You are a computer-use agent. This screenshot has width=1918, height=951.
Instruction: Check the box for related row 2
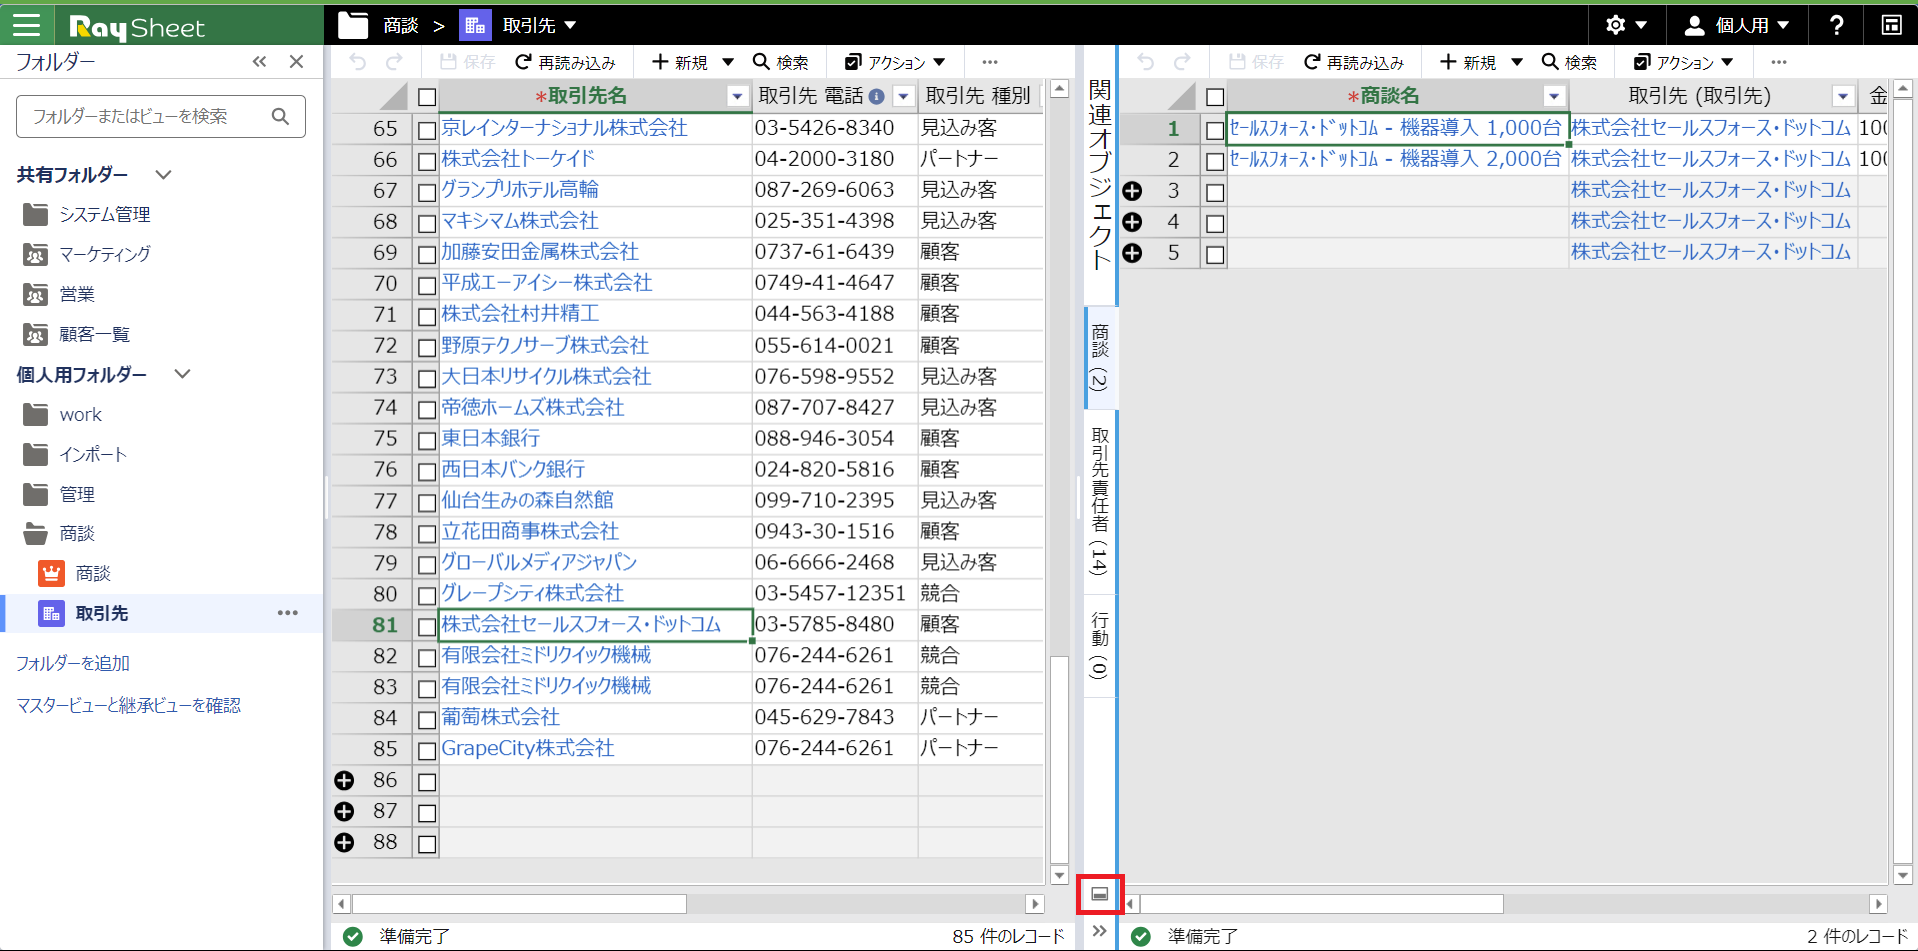coord(1215,161)
